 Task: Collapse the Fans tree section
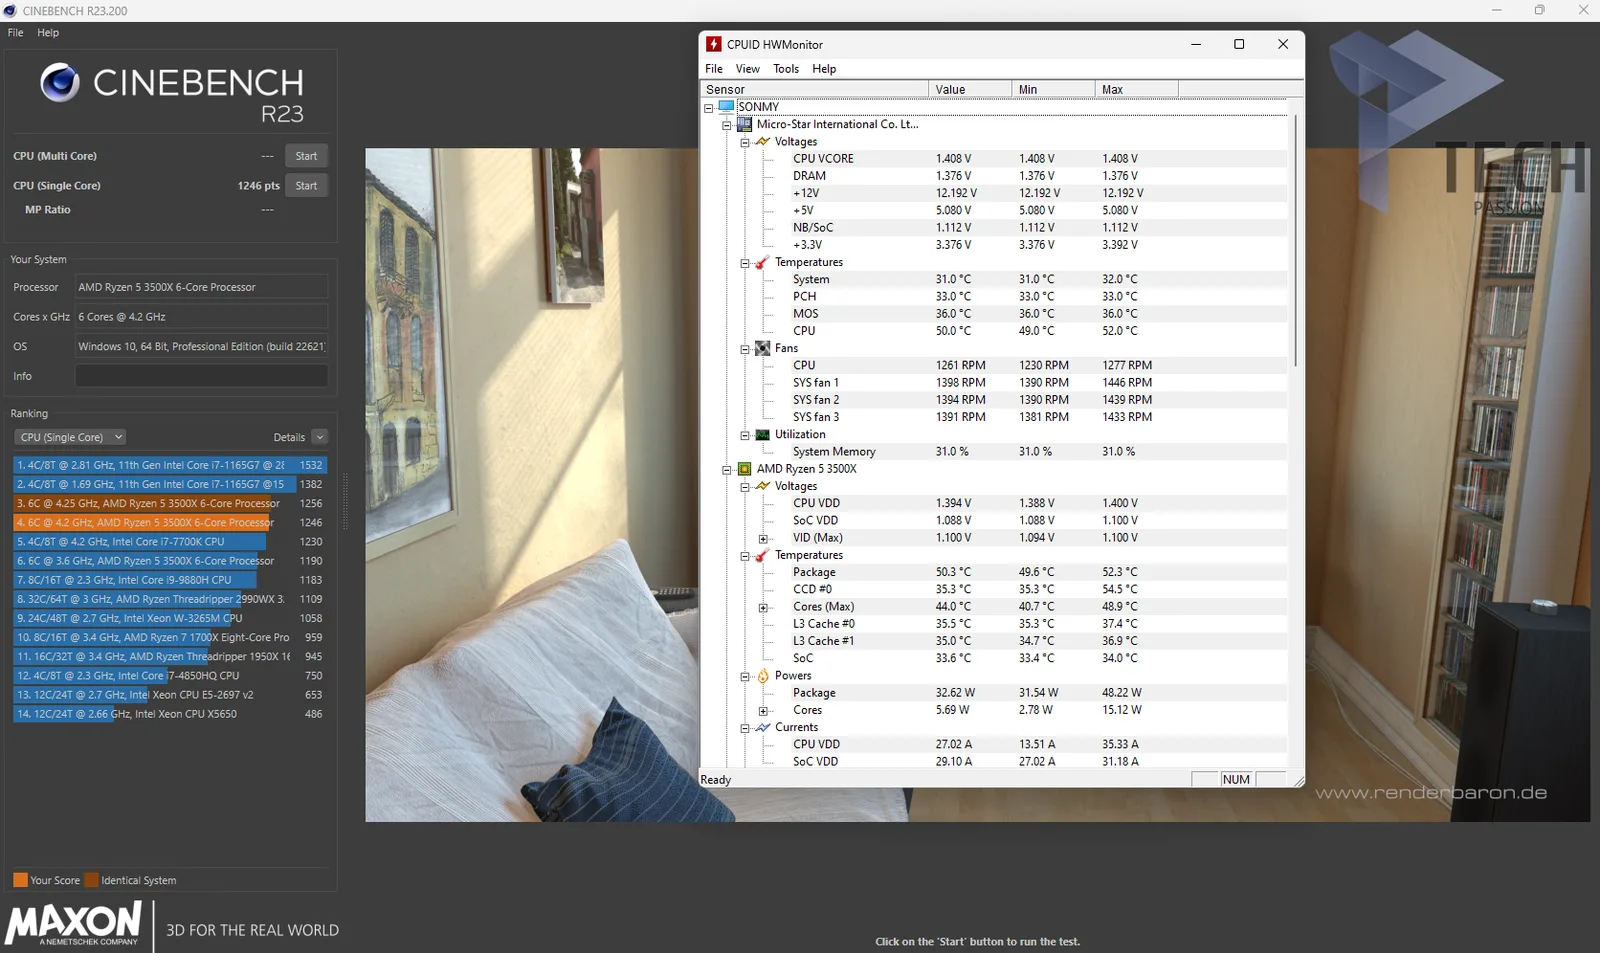coord(745,349)
